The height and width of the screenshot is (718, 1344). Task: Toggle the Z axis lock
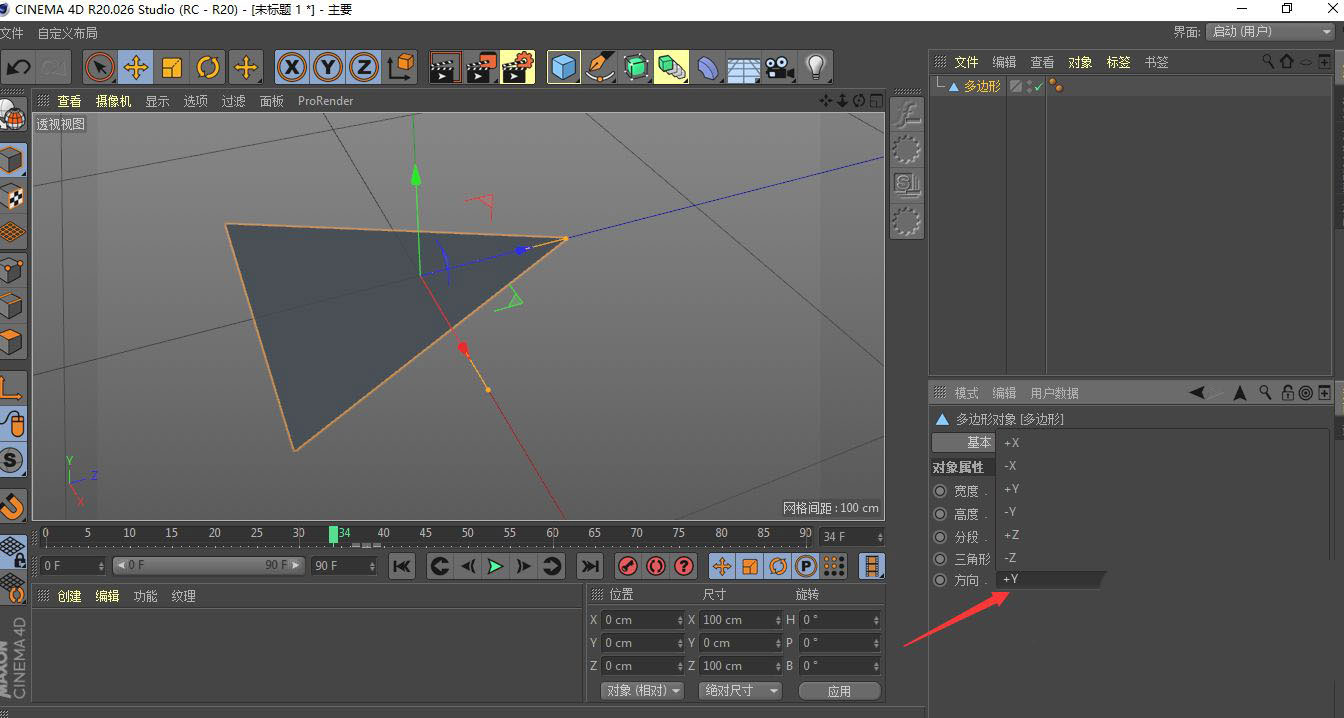[363, 67]
